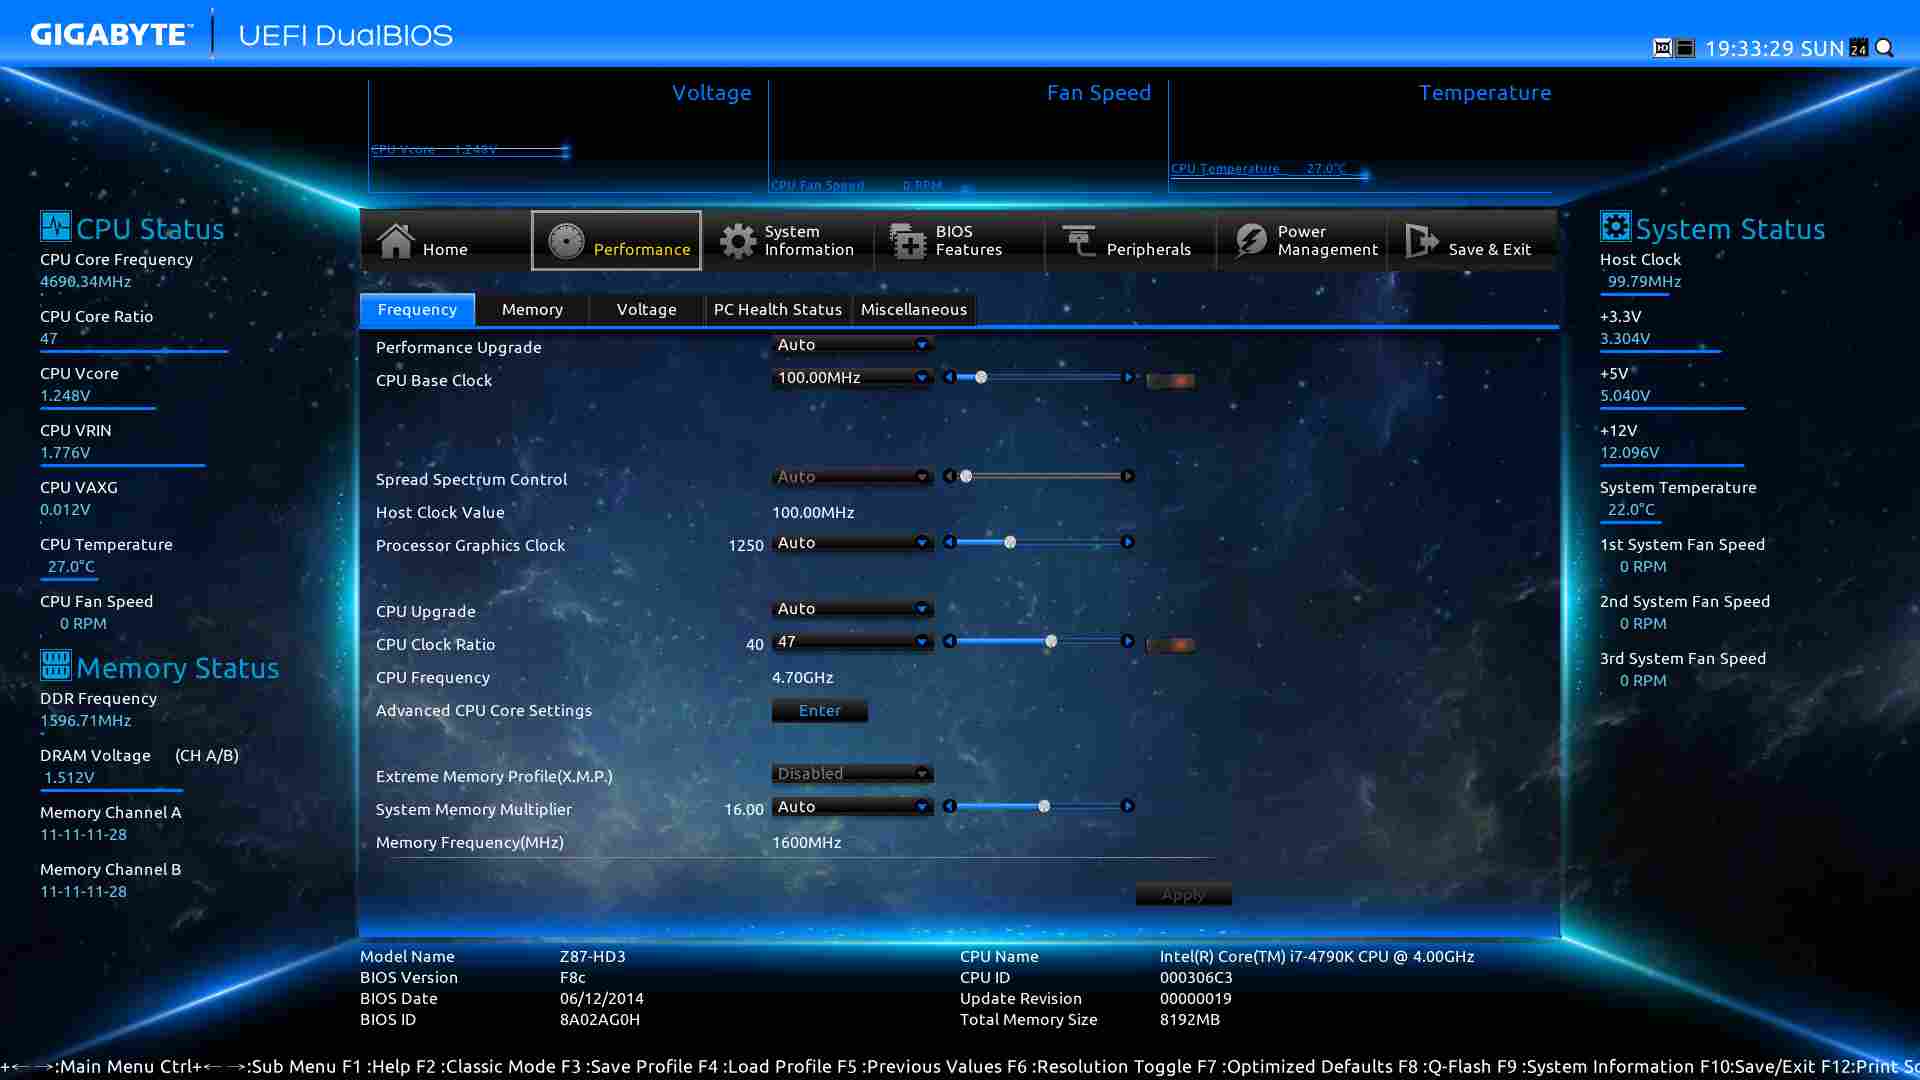
Task: Open the System Memory Multiplier dropdown
Action: pyautogui.click(x=852, y=807)
